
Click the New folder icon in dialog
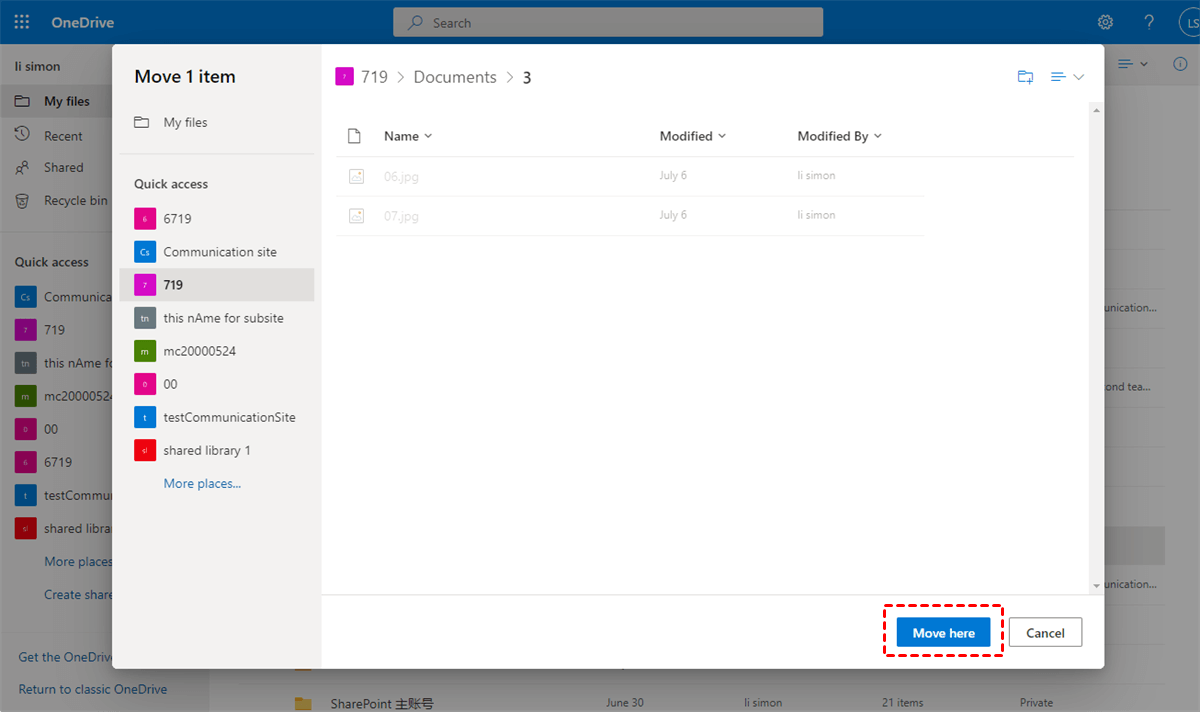click(x=1025, y=77)
